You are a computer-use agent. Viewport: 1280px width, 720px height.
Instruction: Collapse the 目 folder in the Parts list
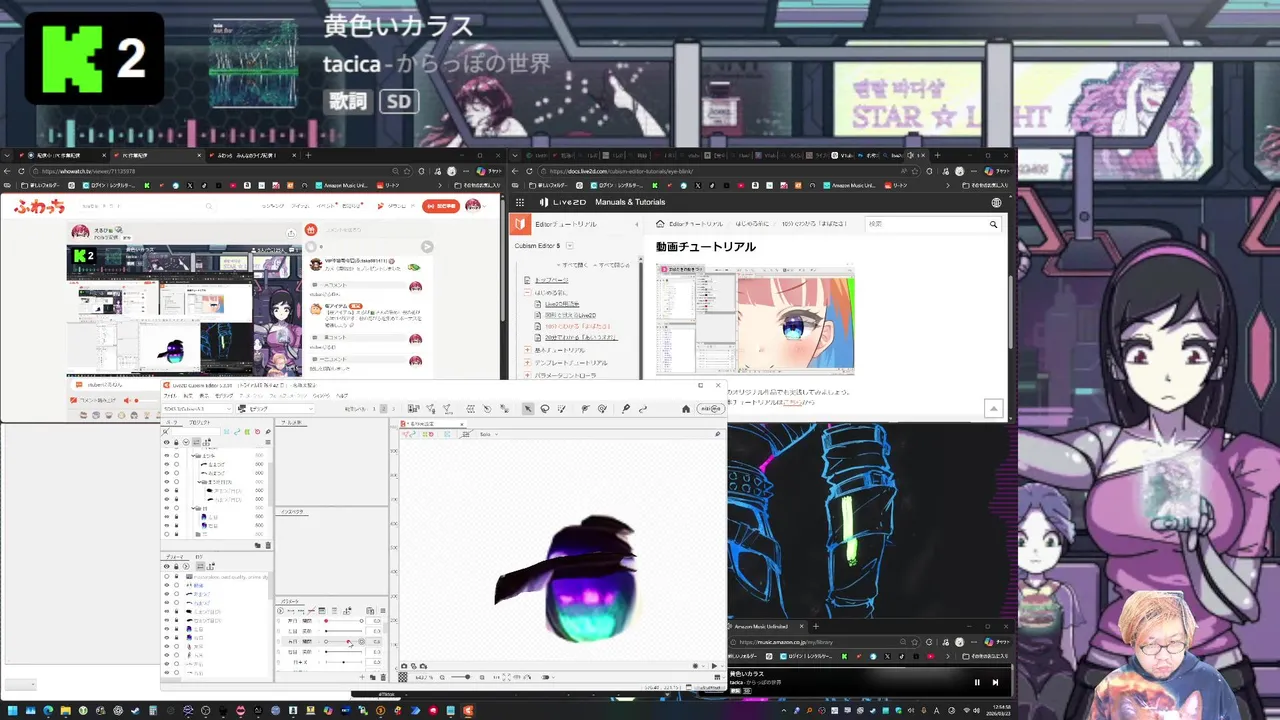click(193, 508)
